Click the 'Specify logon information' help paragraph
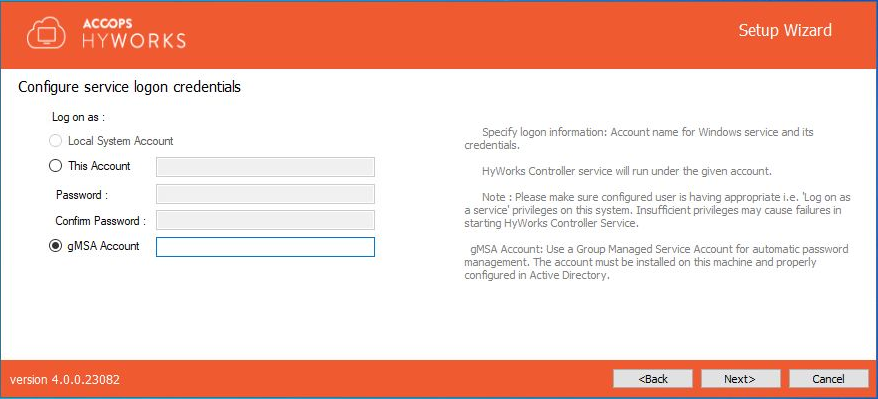878x399 pixels. tap(639, 139)
